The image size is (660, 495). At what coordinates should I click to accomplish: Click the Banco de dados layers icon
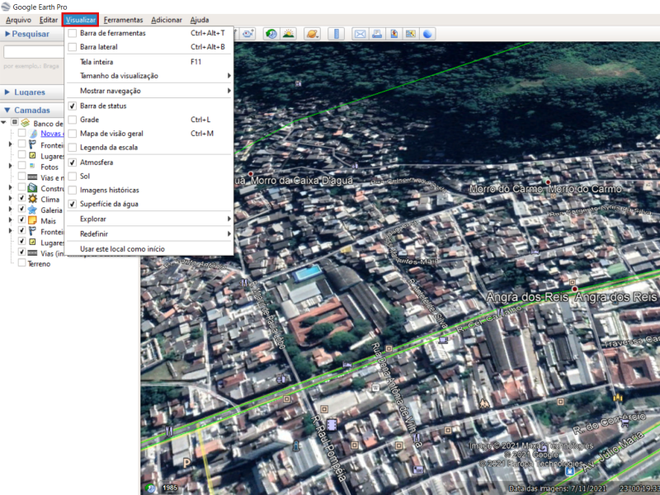tap(25, 123)
